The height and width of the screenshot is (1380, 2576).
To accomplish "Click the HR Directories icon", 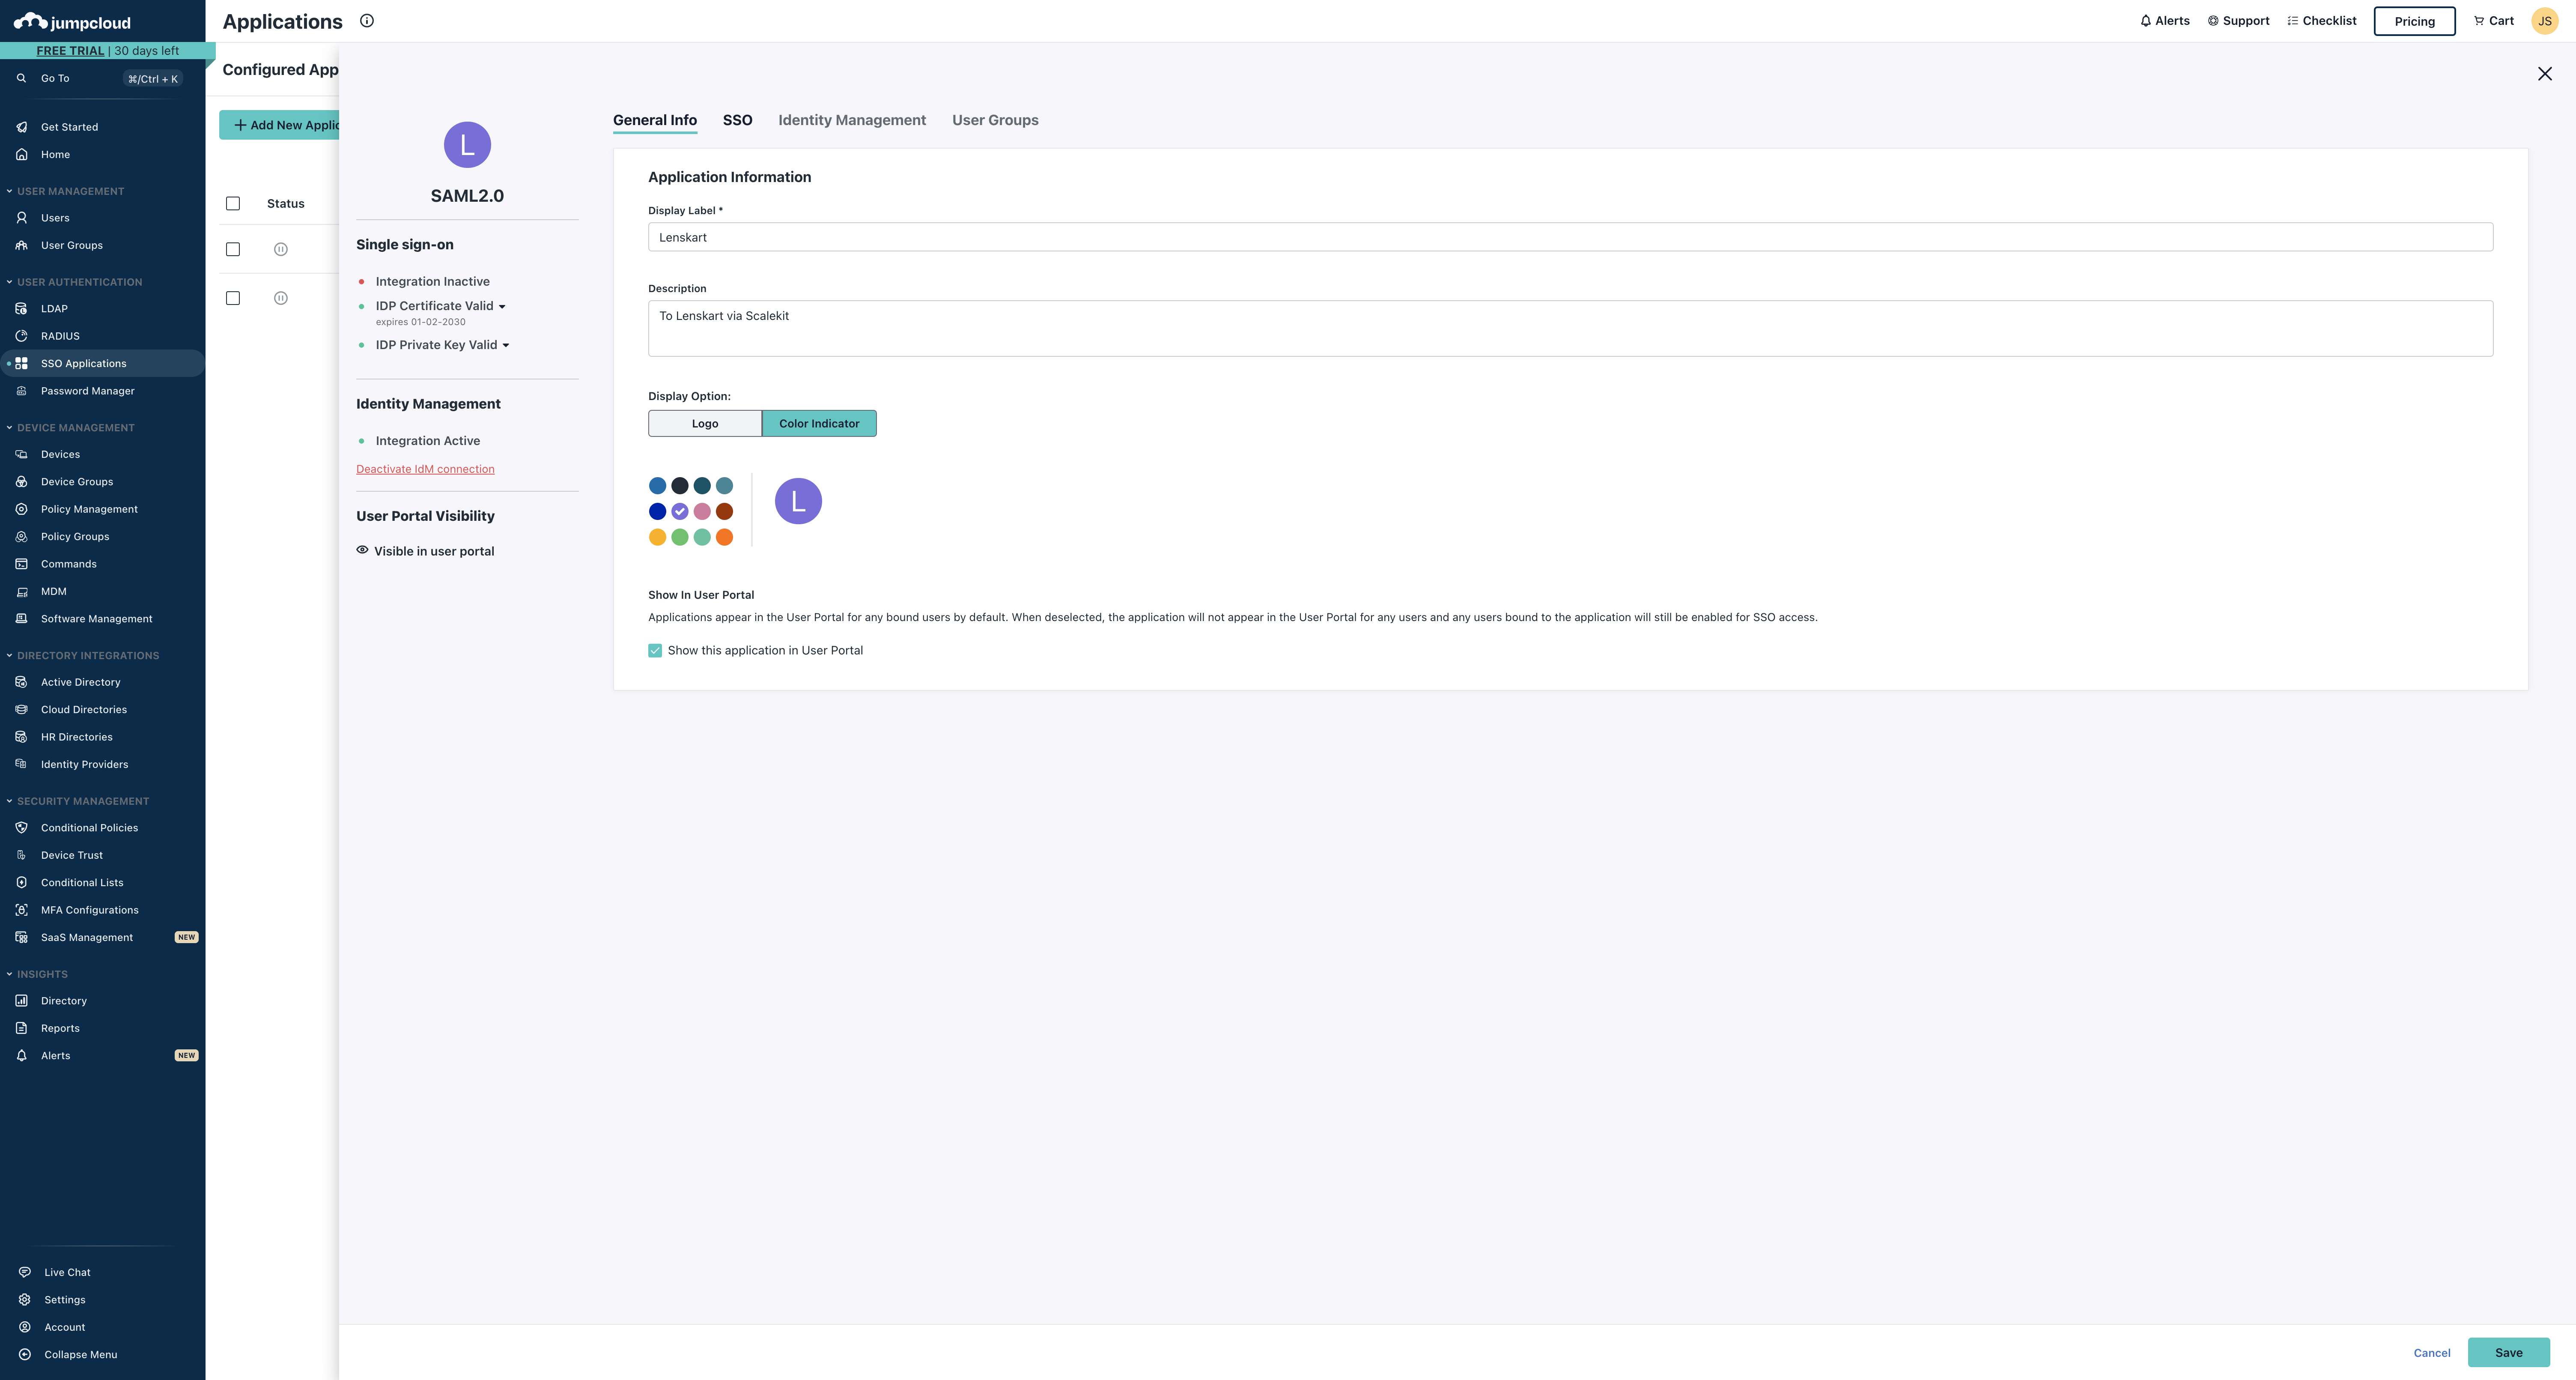I will 21,737.
